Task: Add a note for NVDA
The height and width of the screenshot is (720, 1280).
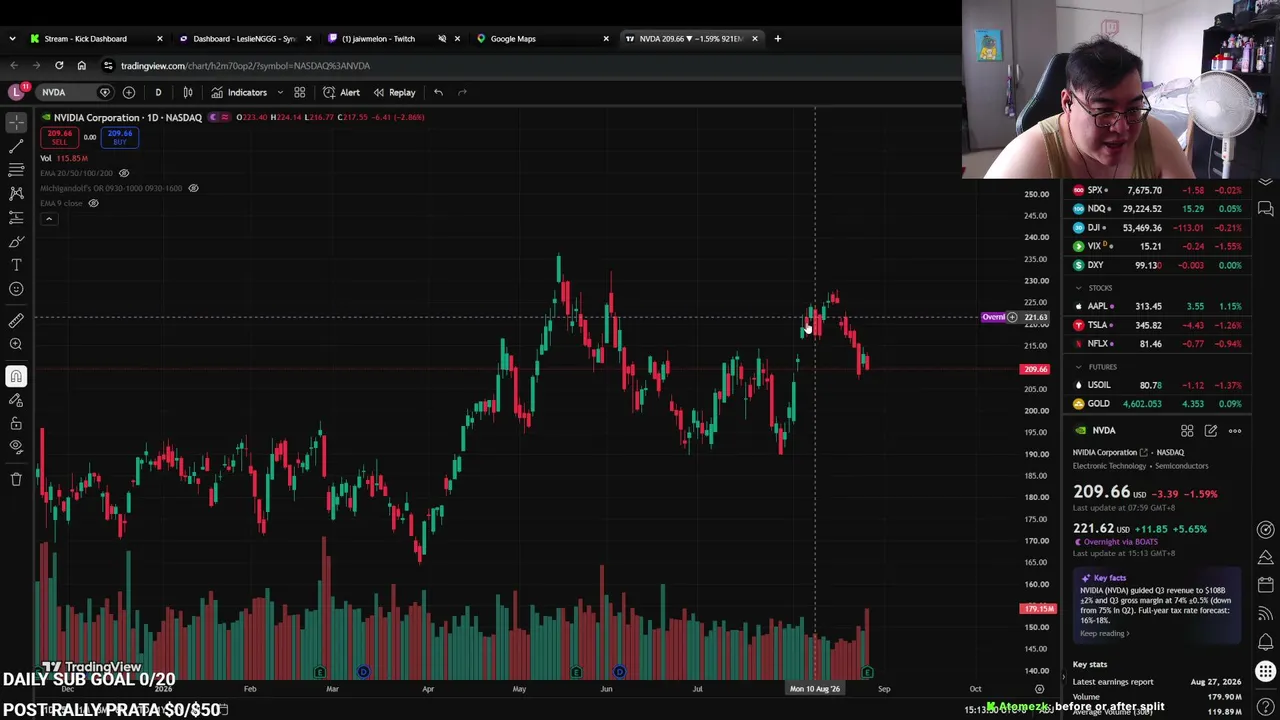Action: coord(1211,431)
